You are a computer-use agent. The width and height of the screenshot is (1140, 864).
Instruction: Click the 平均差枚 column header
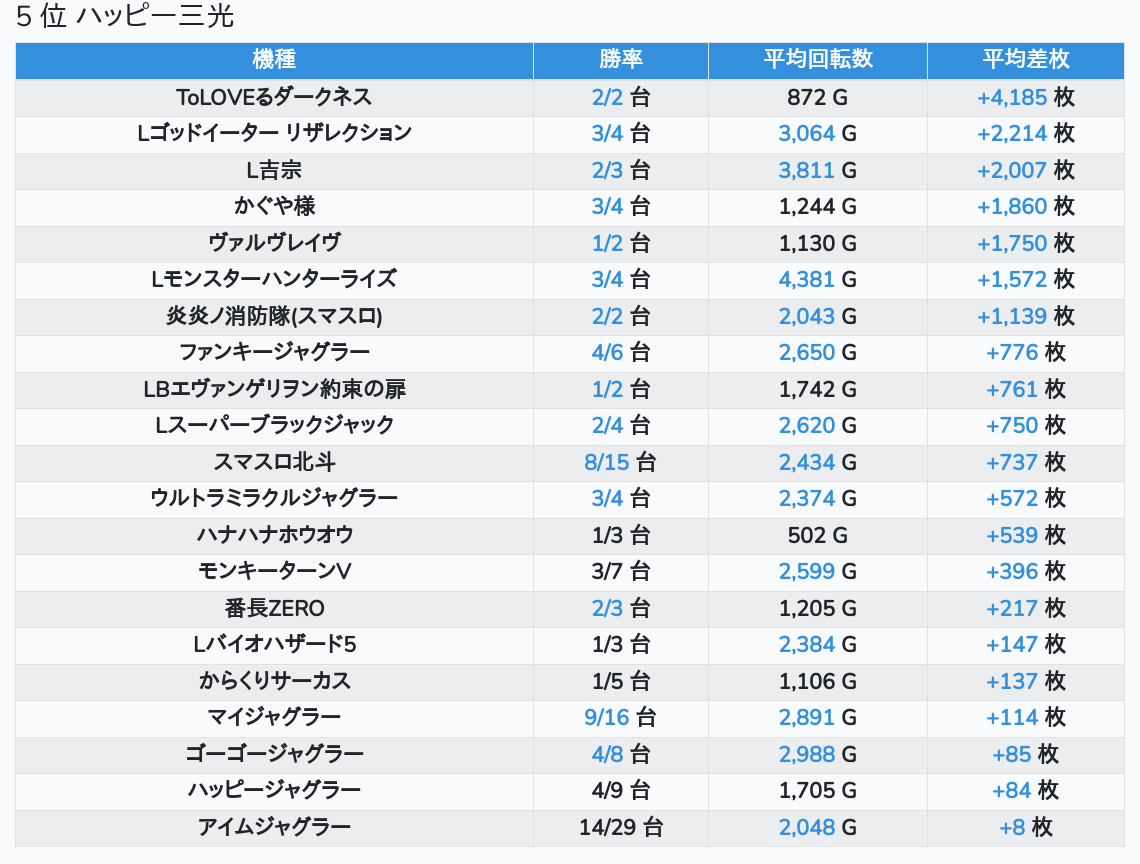[1026, 60]
